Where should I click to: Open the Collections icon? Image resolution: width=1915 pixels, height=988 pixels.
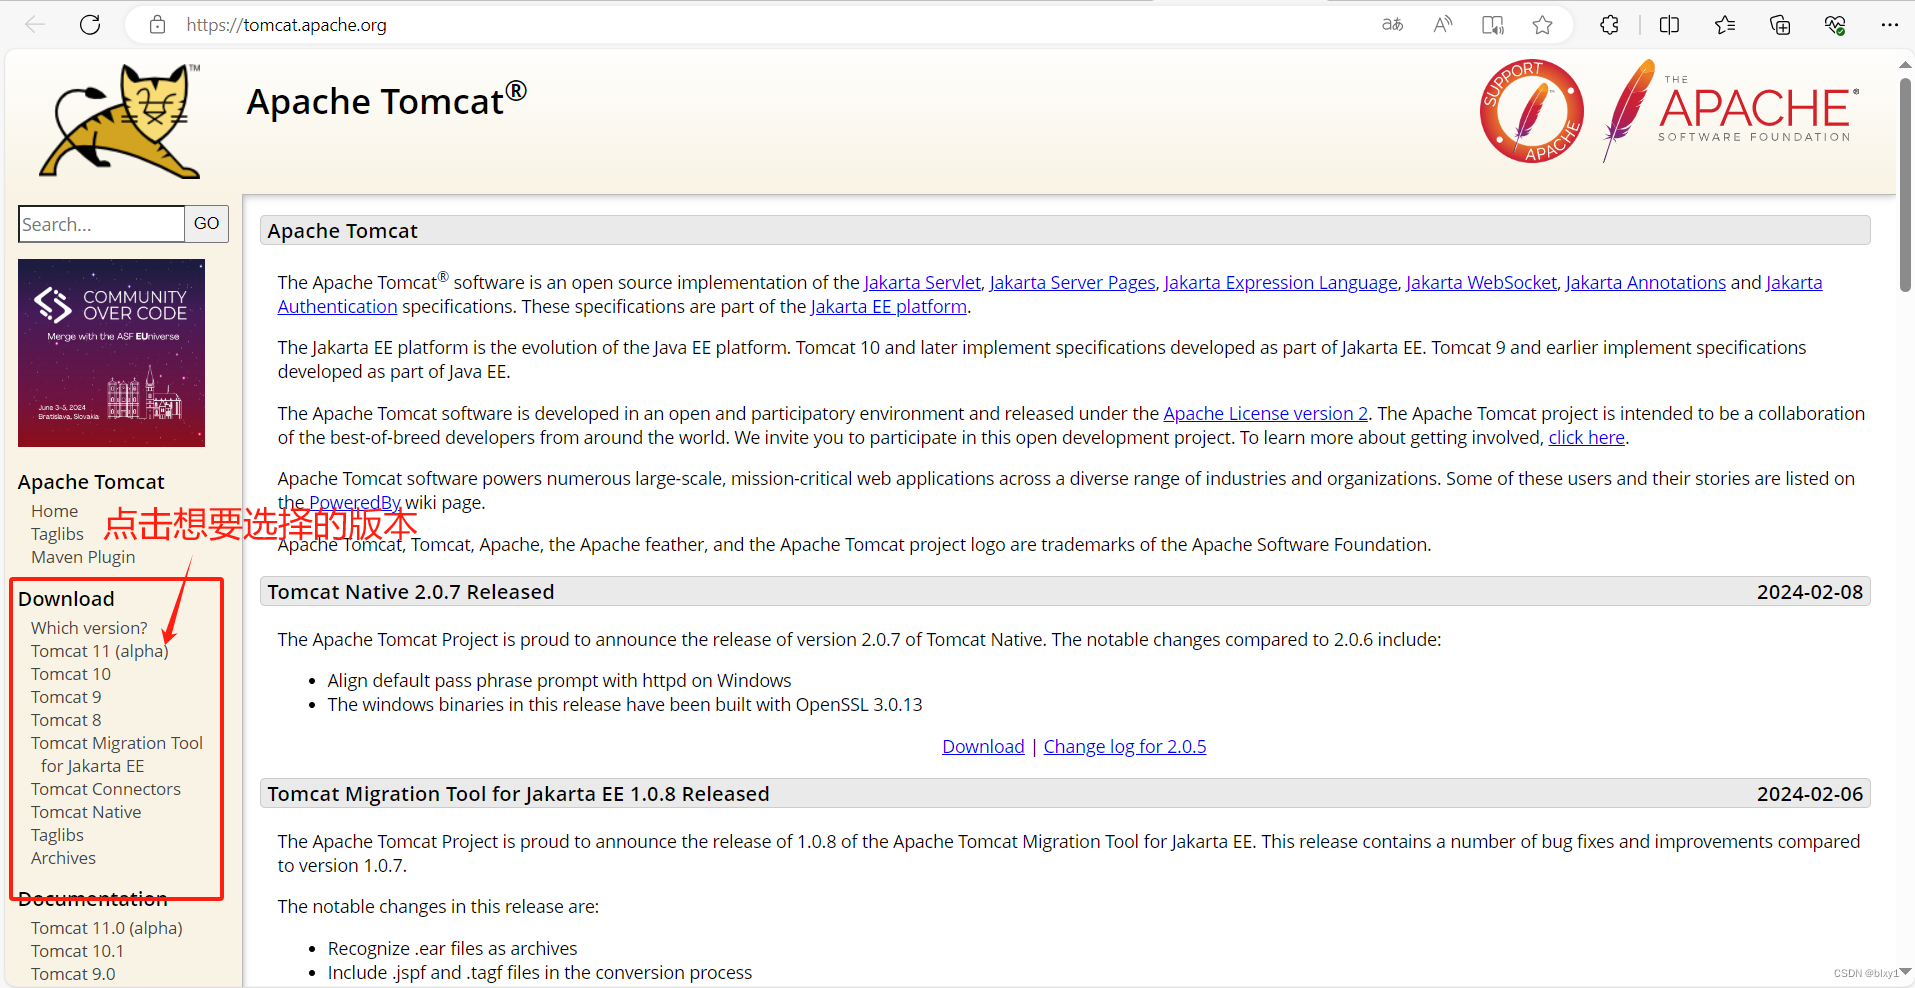coord(1780,25)
